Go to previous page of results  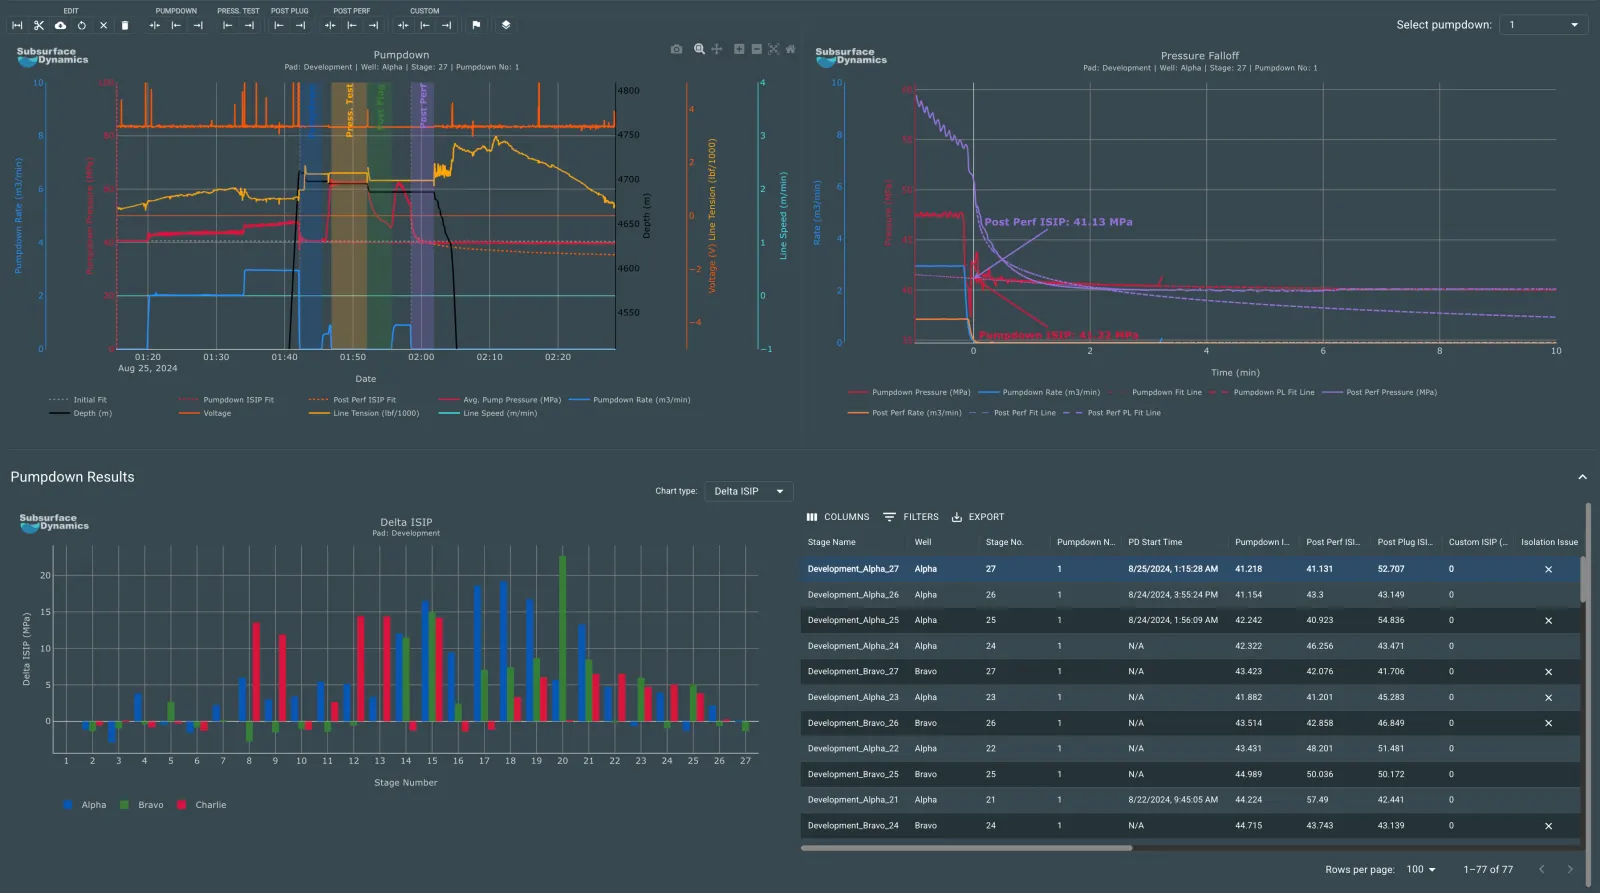[1542, 869]
